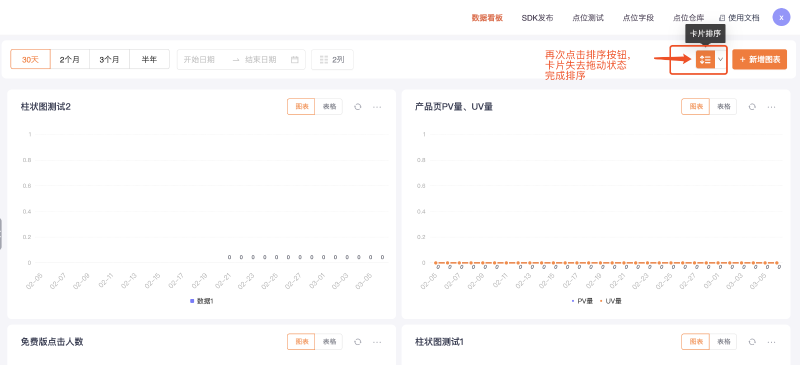The image size is (800, 365).
Task: Toggle the 数据1 legend item
Action: (x=202, y=301)
